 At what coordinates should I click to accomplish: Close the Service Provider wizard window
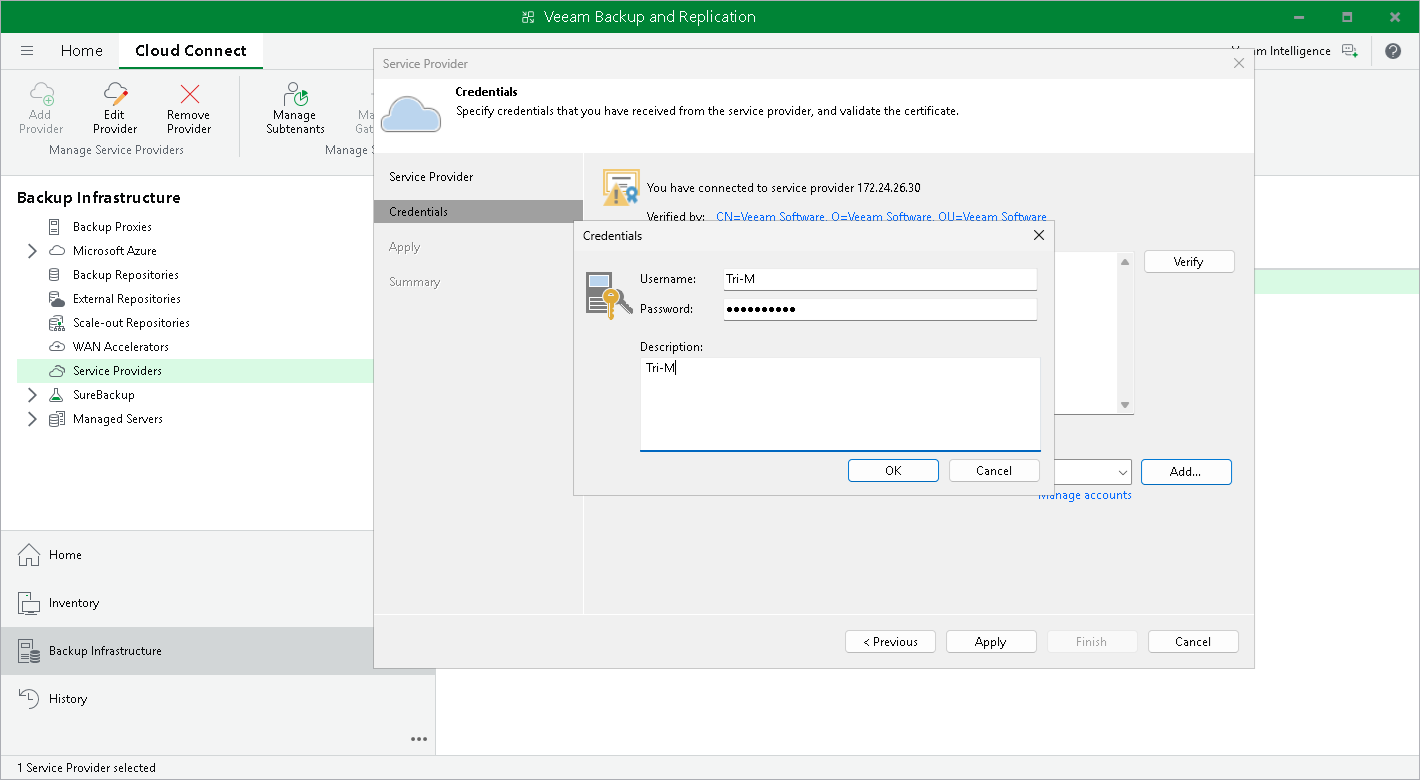[x=1239, y=63]
